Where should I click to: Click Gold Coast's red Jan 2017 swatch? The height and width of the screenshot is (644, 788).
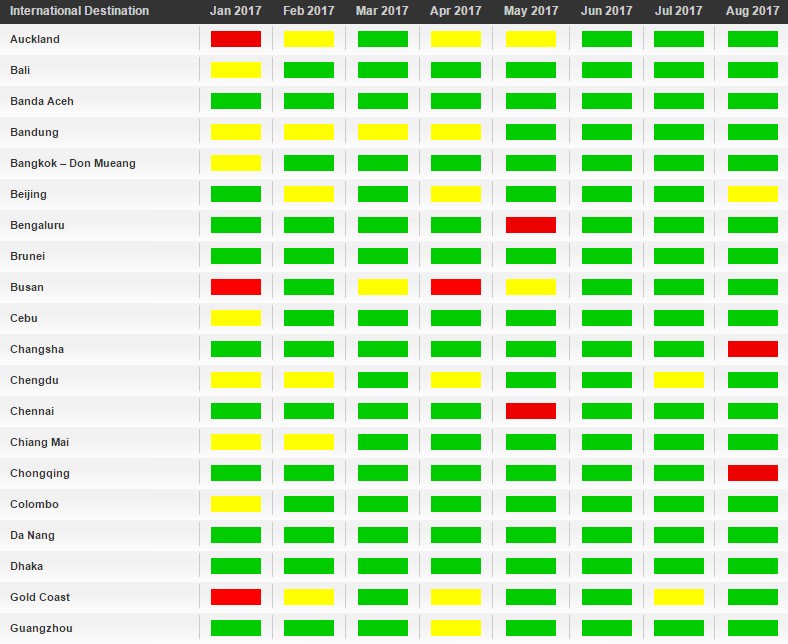pos(236,597)
